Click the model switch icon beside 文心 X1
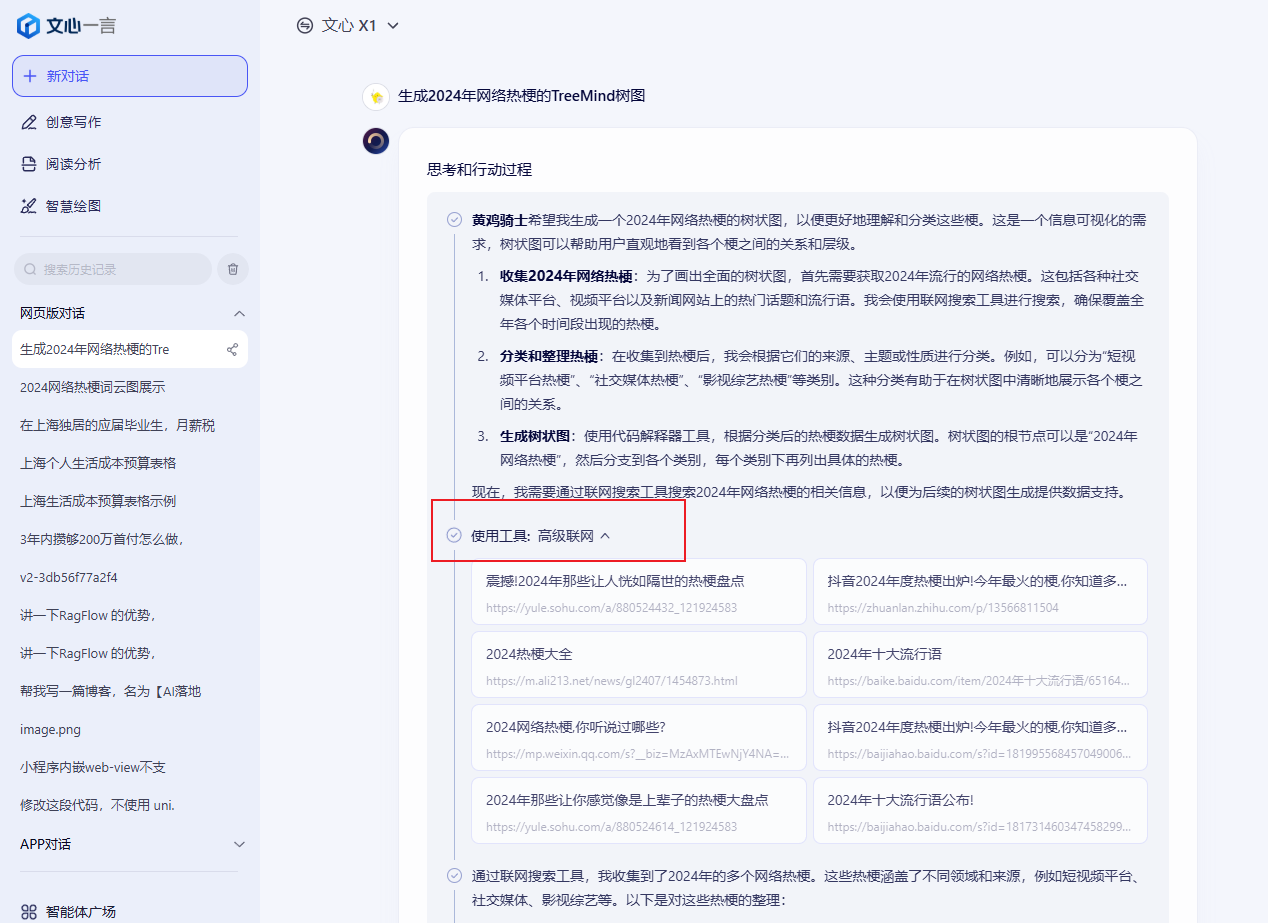This screenshot has height=923, width=1268. coord(305,25)
